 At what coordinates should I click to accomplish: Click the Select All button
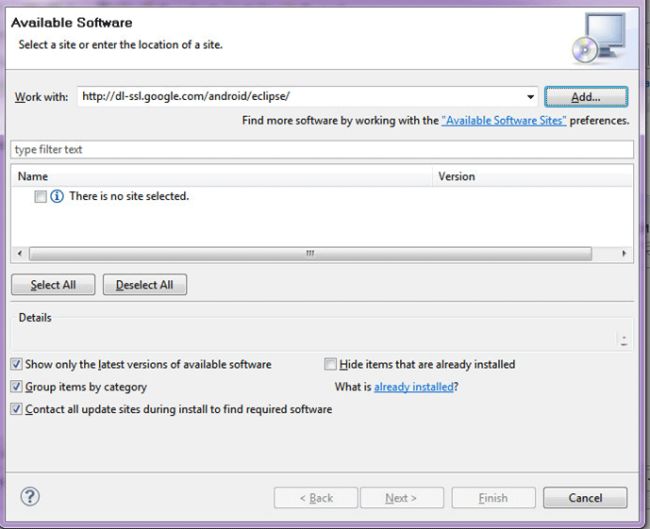[53, 285]
